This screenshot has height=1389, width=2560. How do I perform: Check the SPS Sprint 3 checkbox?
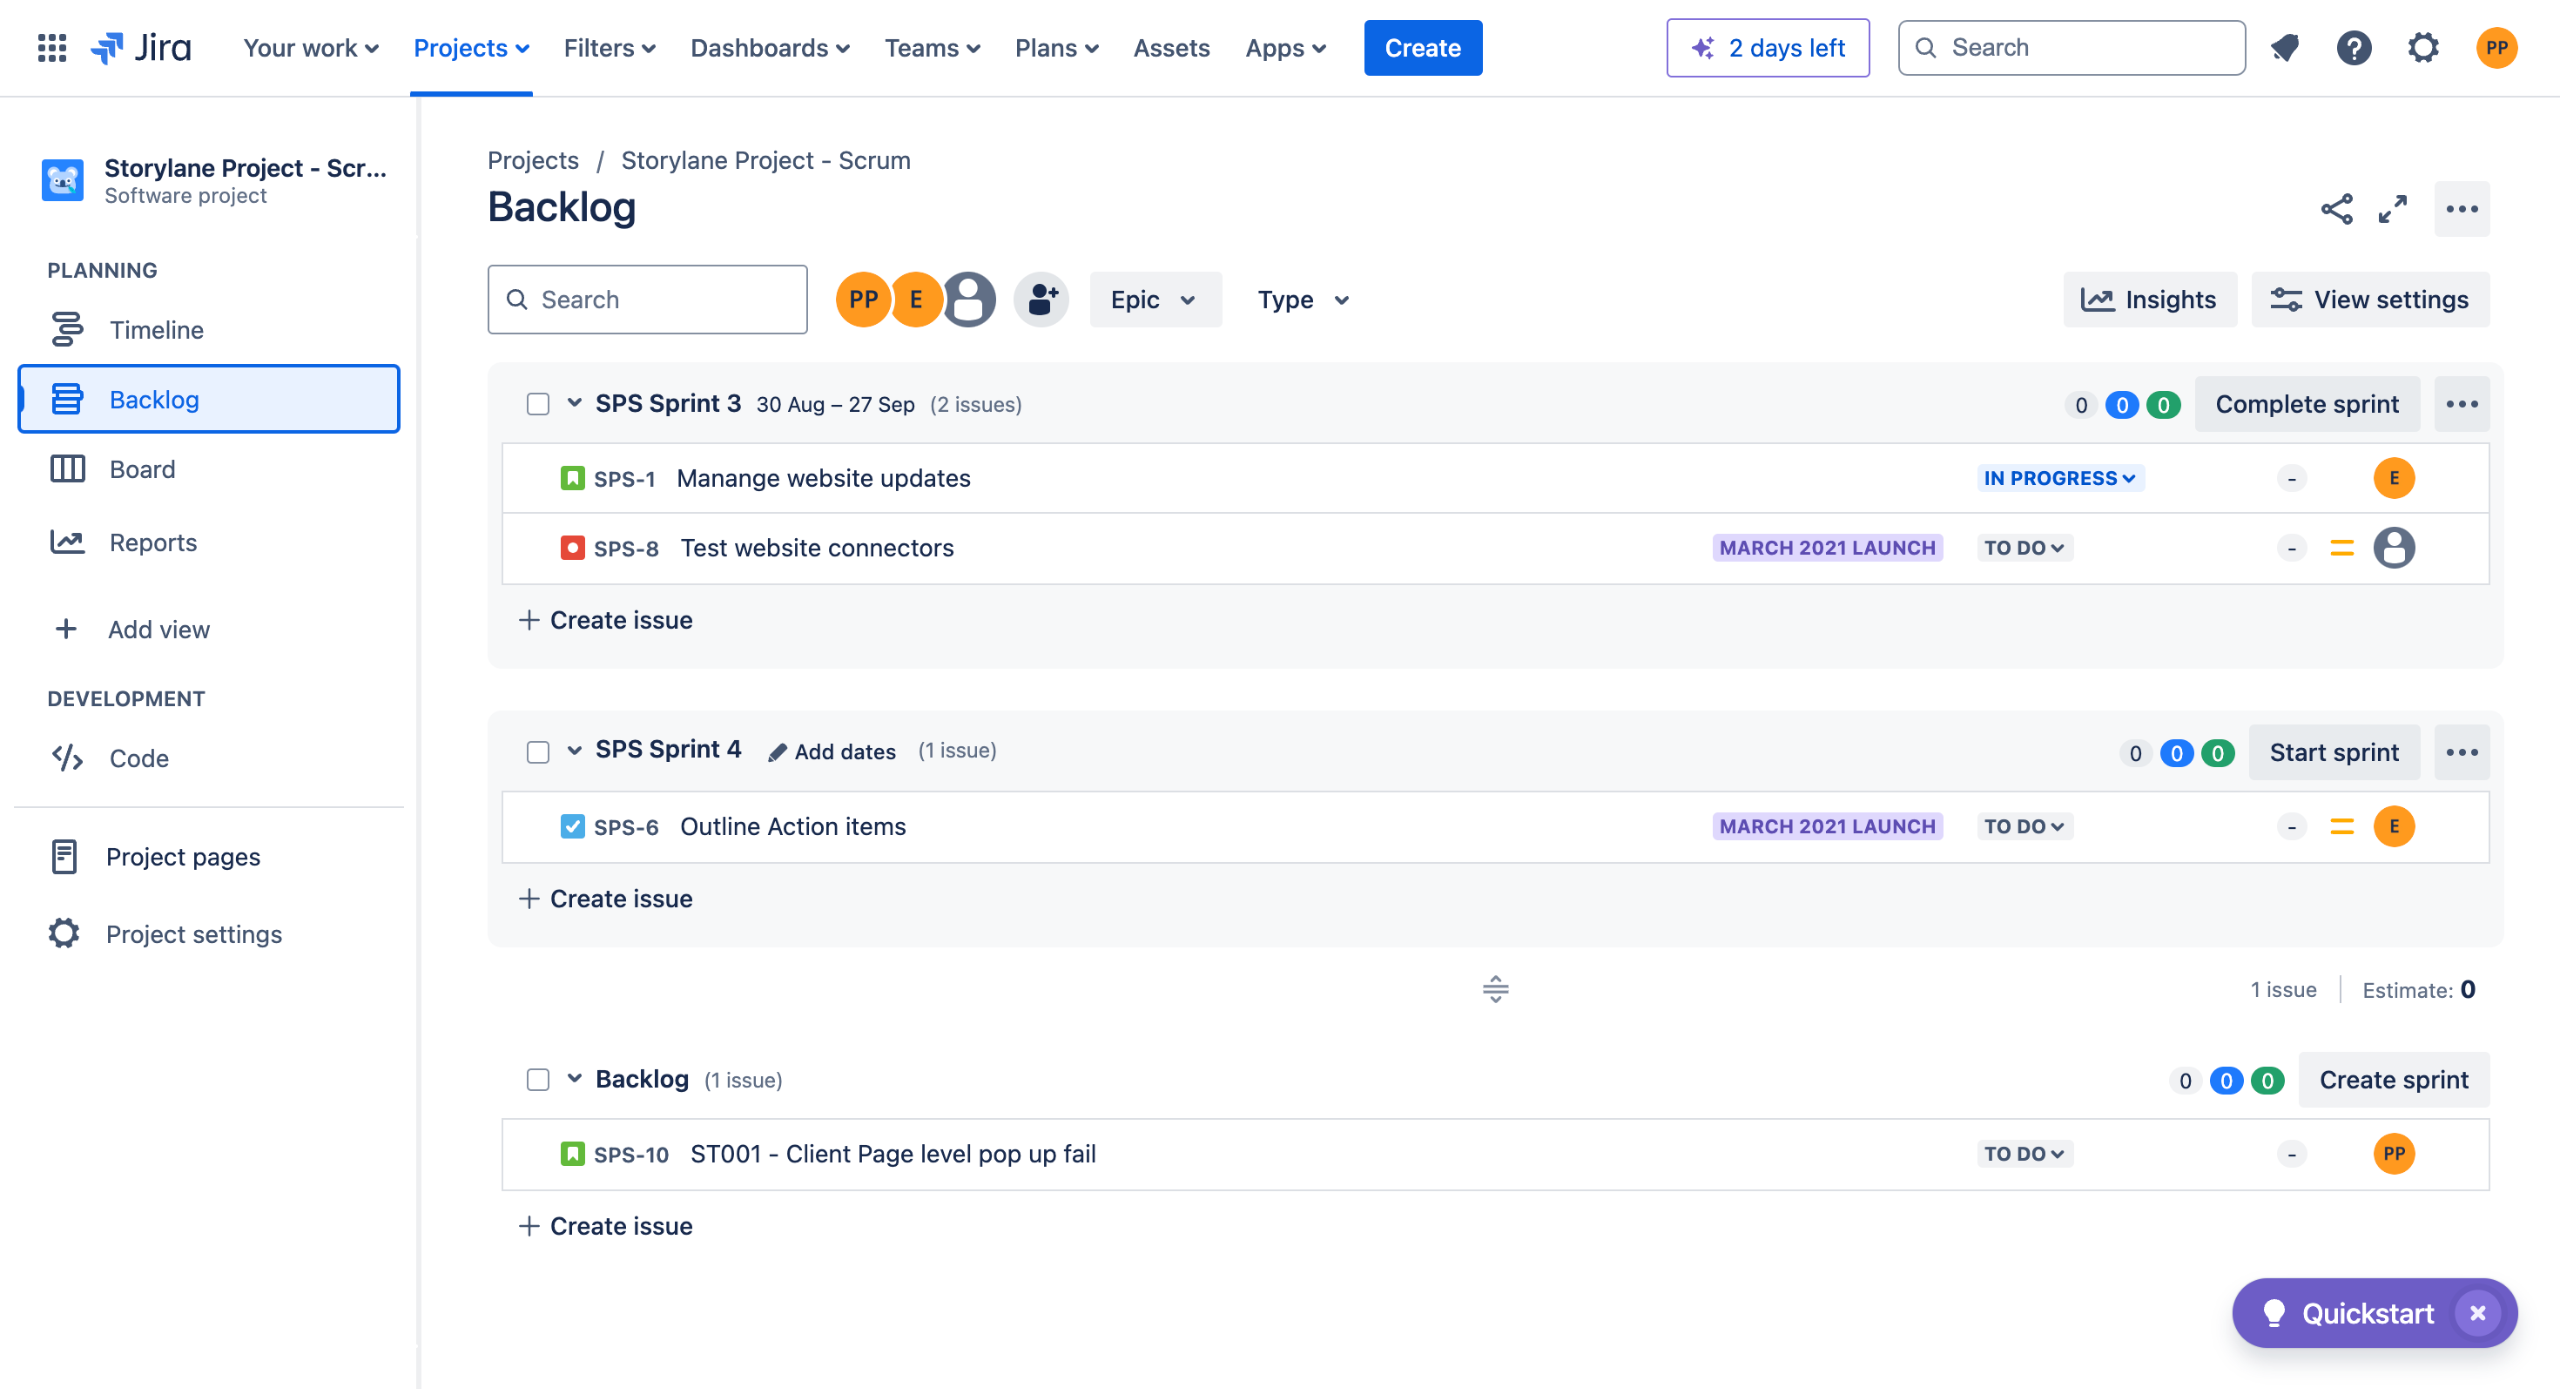pyautogui.click(x=538, y=404)
